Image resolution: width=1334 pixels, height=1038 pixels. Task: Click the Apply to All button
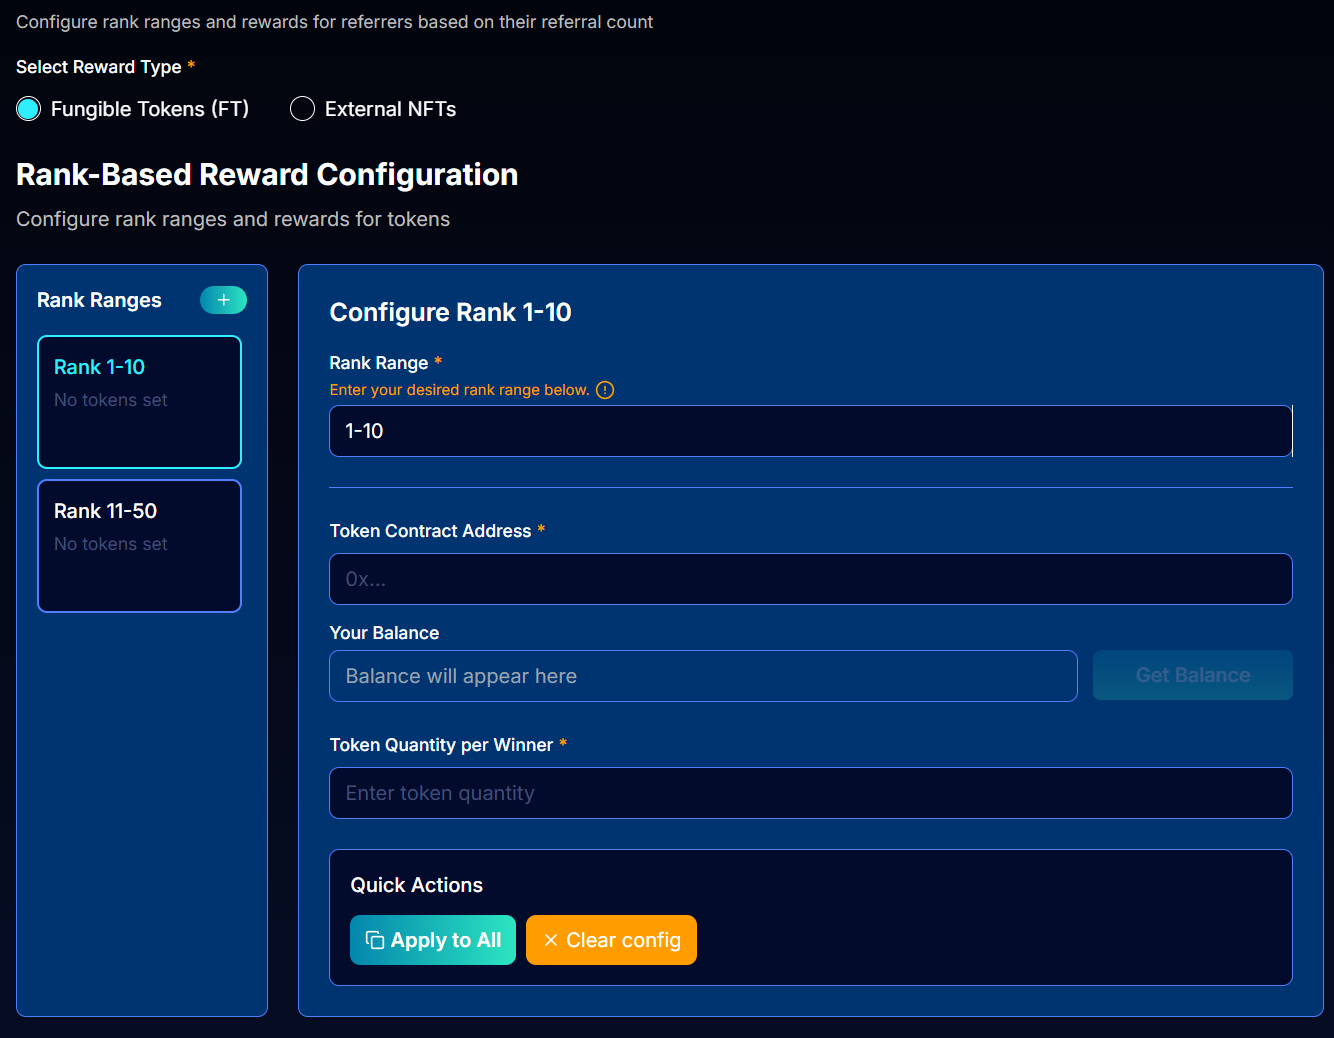433,940
